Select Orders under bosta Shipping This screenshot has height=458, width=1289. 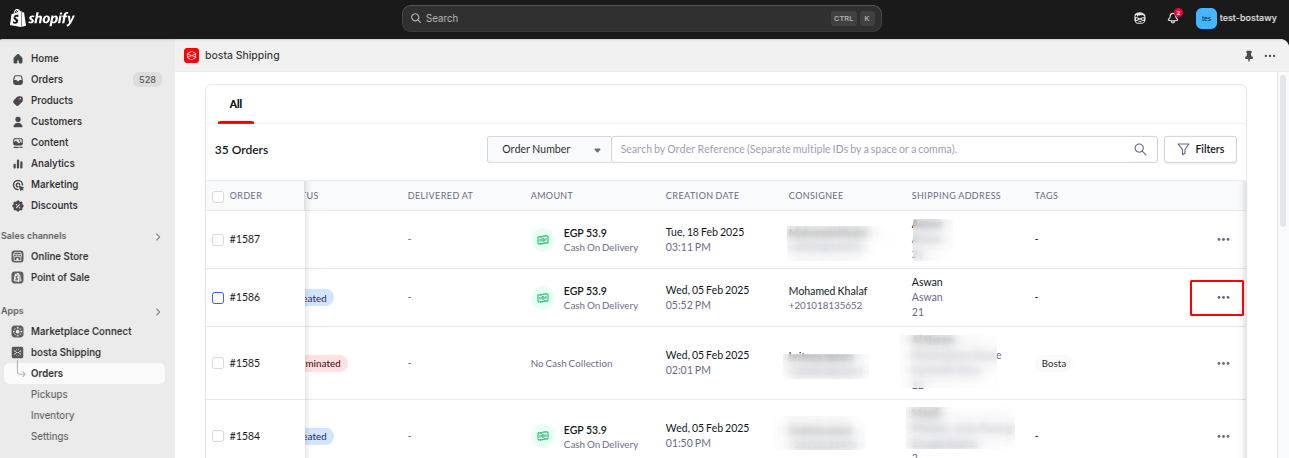(x=84, y=373)
